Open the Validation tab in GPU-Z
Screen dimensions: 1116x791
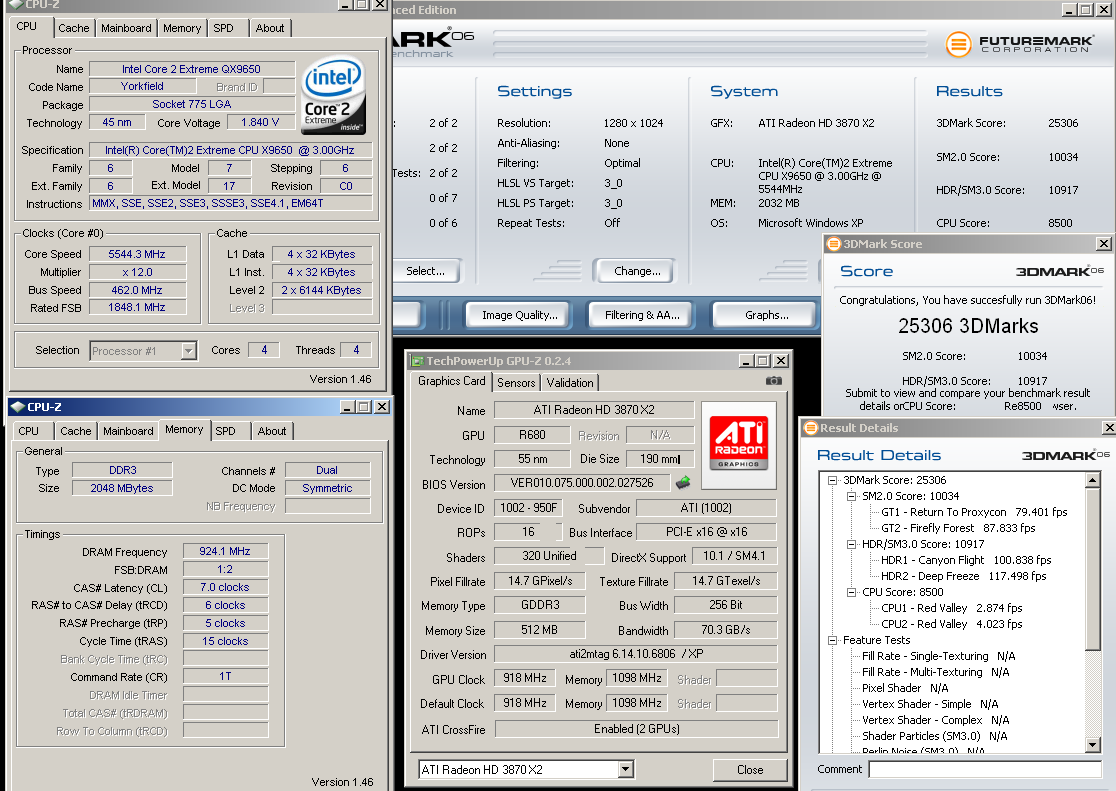(x=570, y=383)
